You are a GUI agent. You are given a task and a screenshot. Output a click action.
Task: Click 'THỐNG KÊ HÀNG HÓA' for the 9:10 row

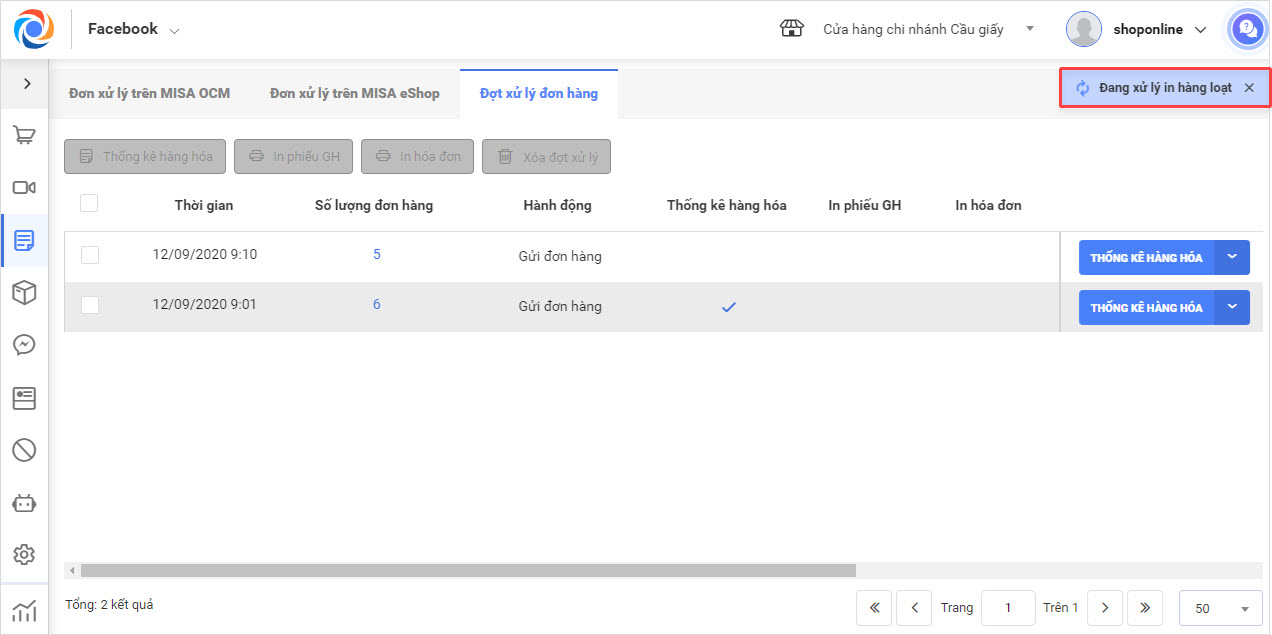coord(1147,257)
